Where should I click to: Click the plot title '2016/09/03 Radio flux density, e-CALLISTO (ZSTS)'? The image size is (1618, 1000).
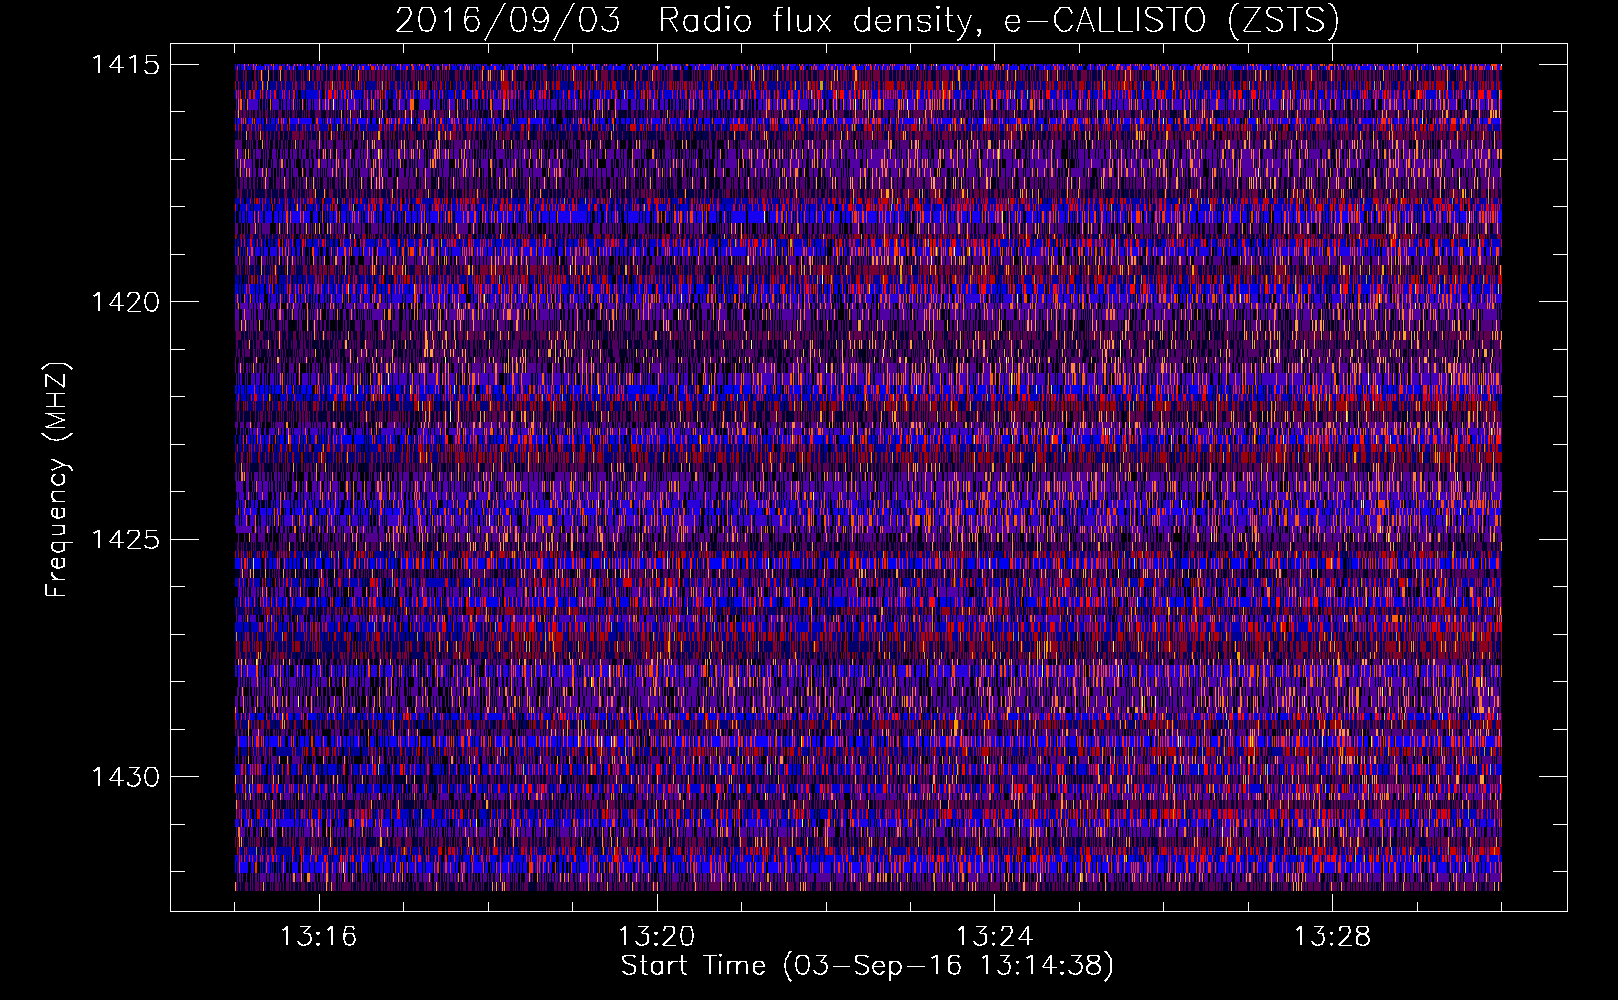(x=867, y=21)
